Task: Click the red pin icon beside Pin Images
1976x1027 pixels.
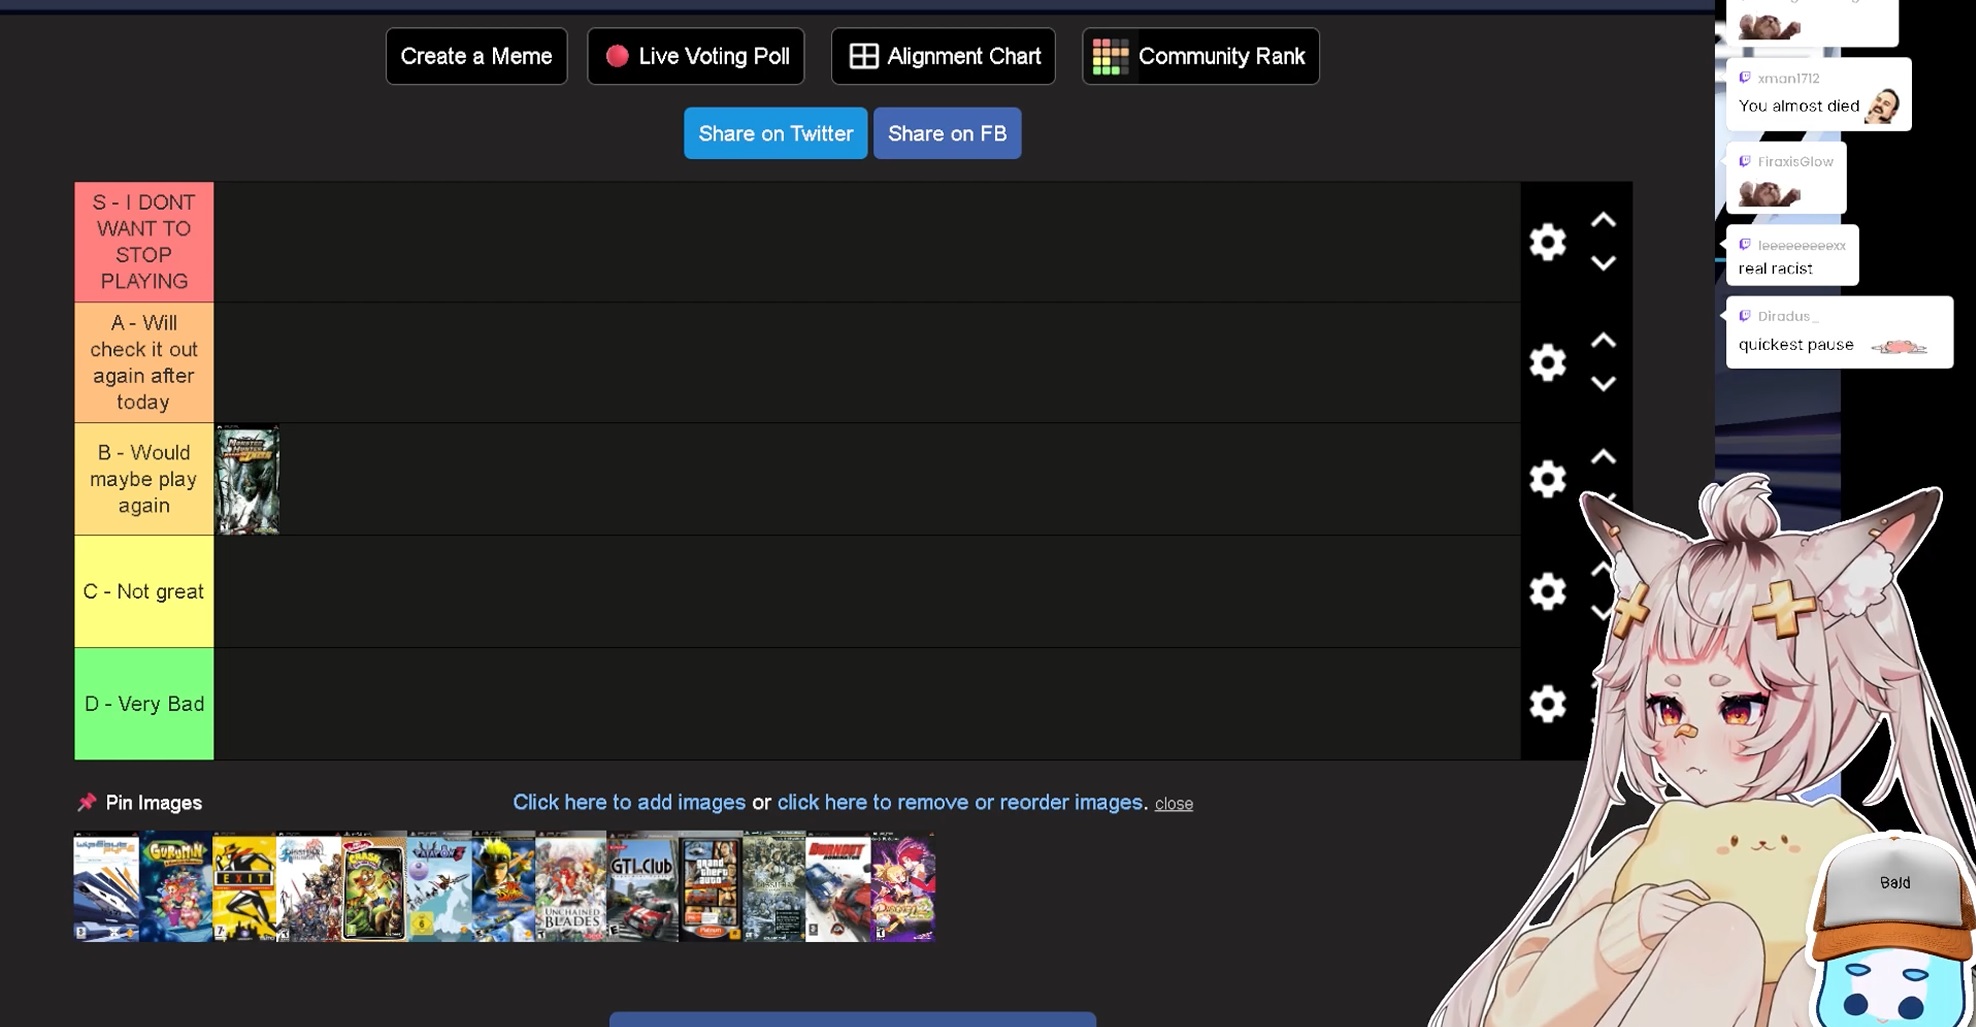Action: (87, 802)
